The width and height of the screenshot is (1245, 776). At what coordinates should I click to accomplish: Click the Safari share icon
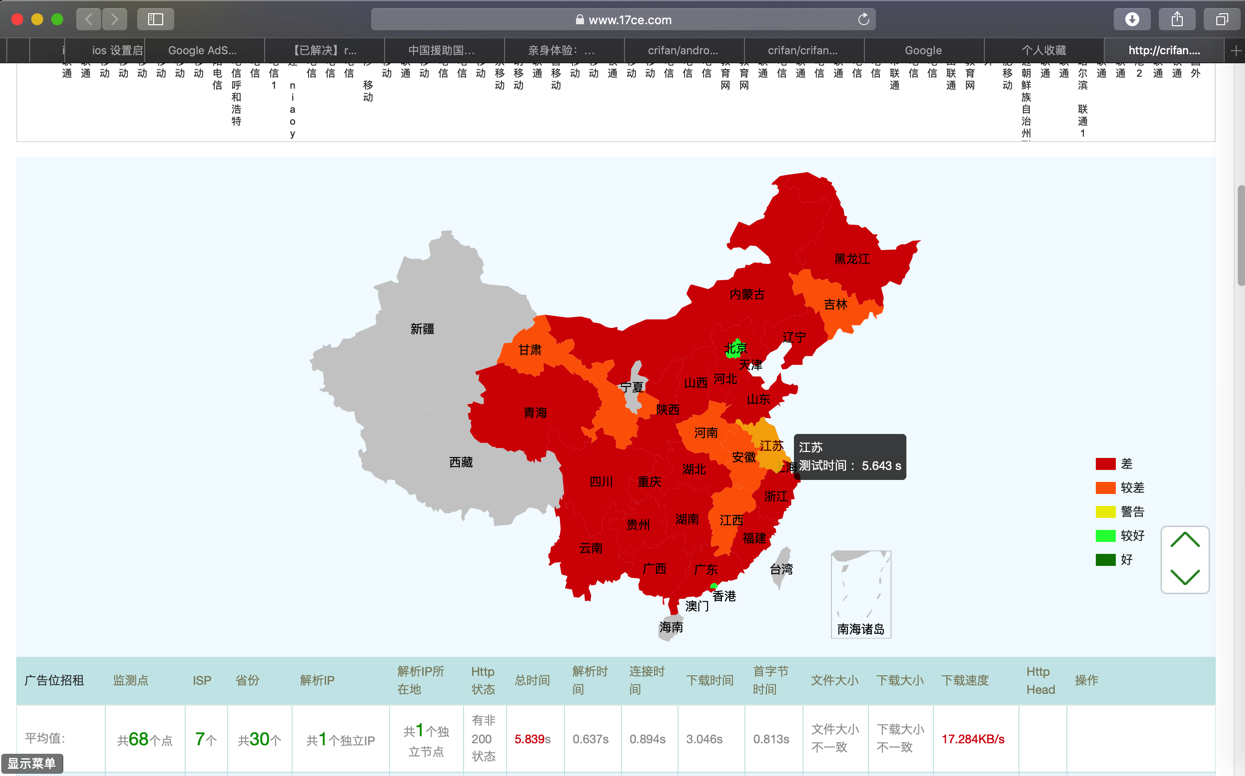tap(1177, 19)
